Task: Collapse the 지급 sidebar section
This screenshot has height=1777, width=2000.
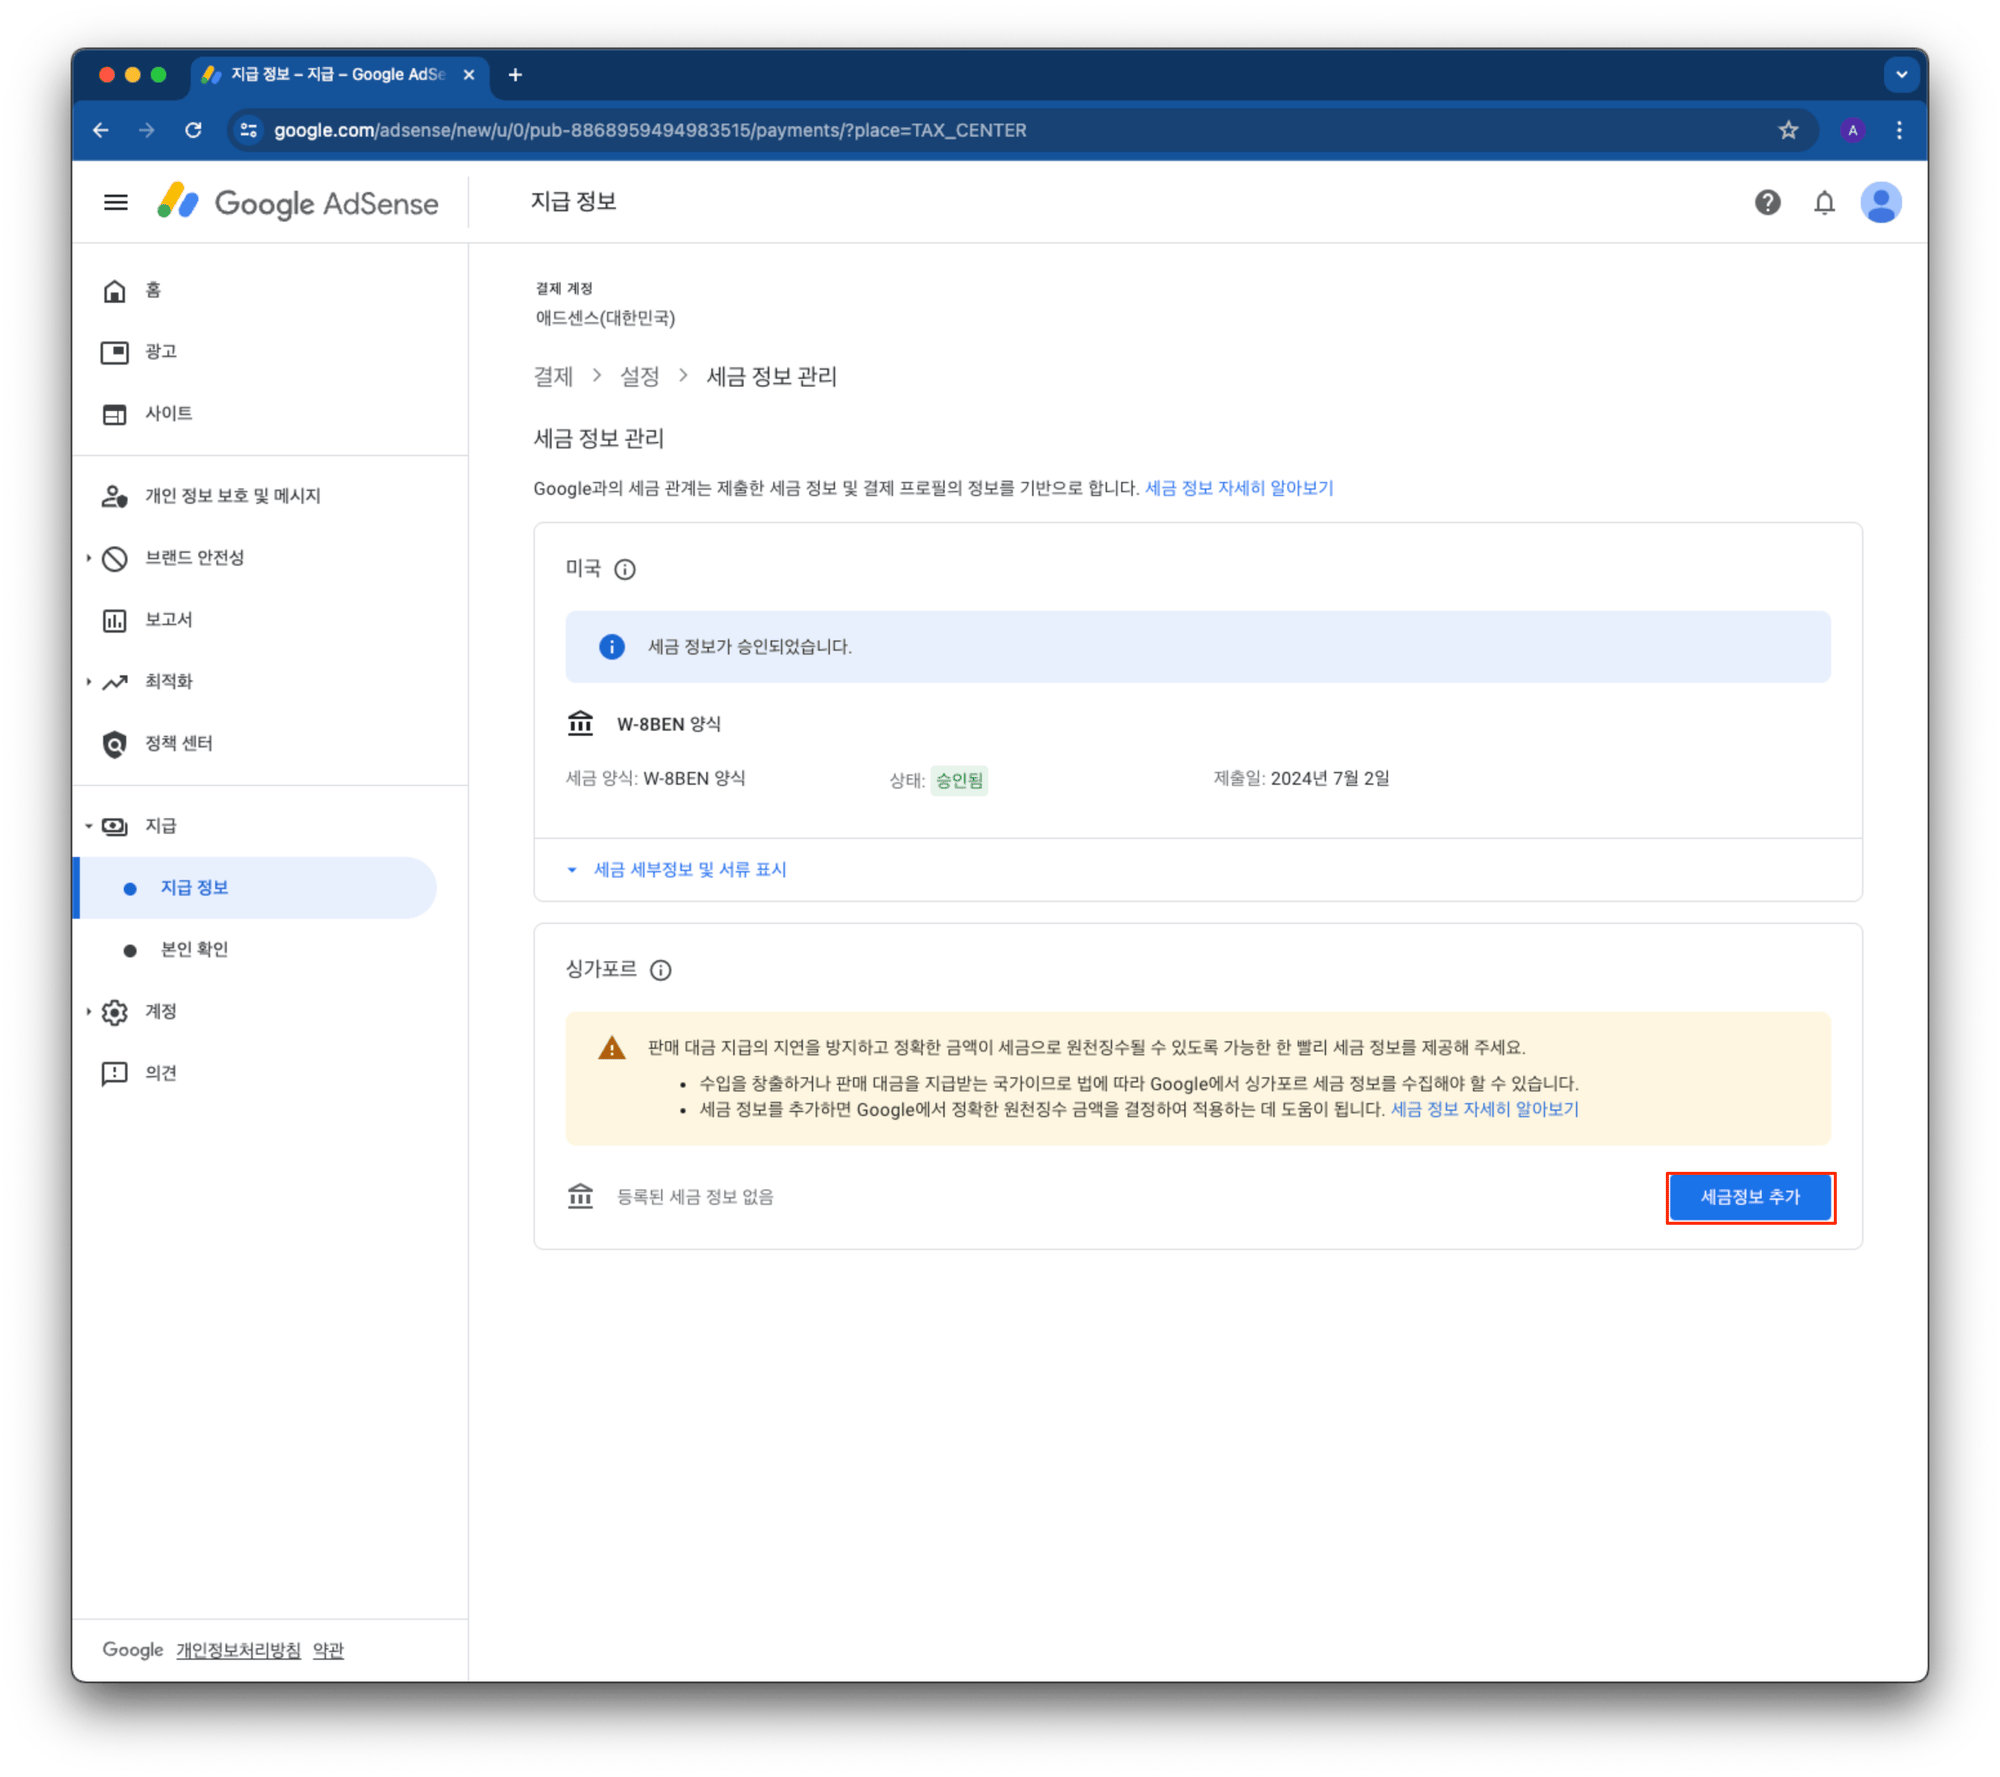Action: pos(89,826)
